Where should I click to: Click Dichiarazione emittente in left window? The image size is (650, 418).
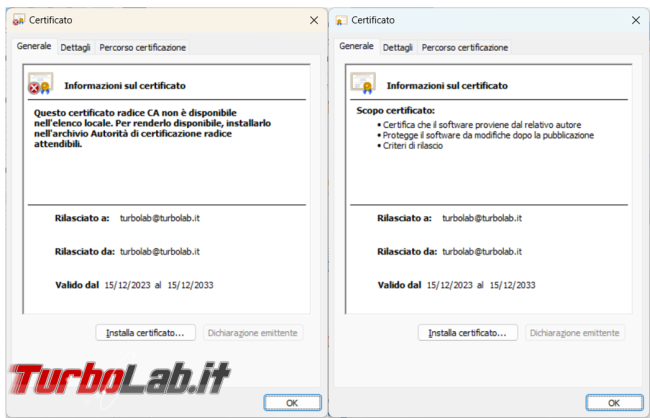pos(253,333)
